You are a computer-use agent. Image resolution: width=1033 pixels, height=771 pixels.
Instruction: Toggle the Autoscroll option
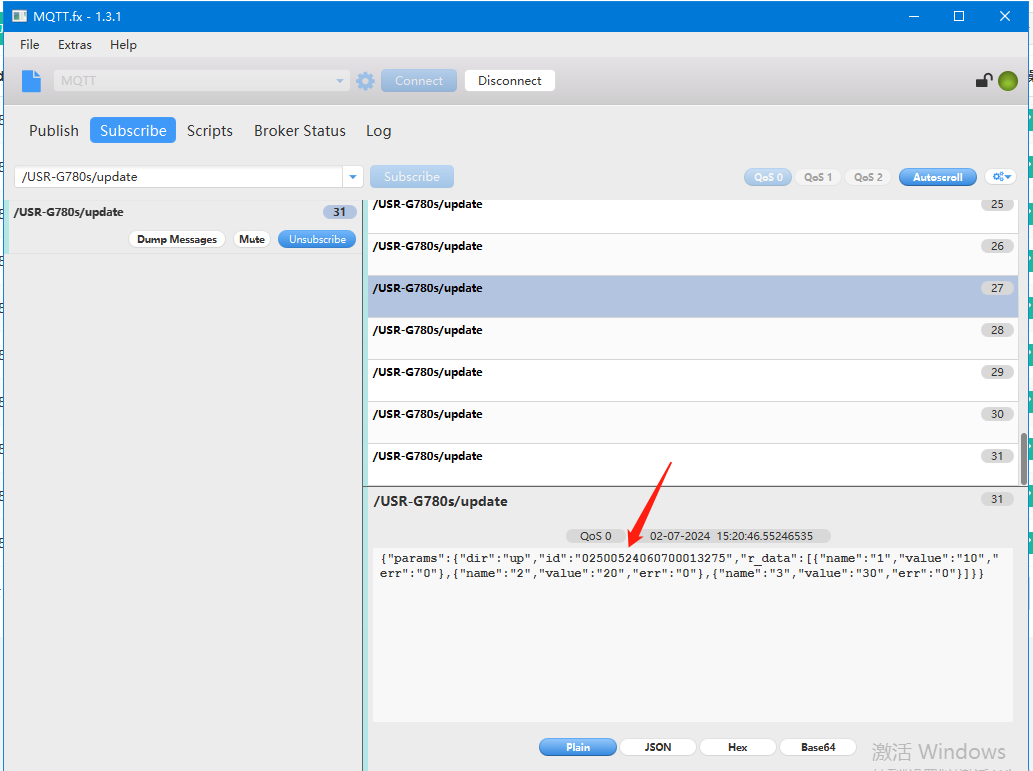coord(937,177)
